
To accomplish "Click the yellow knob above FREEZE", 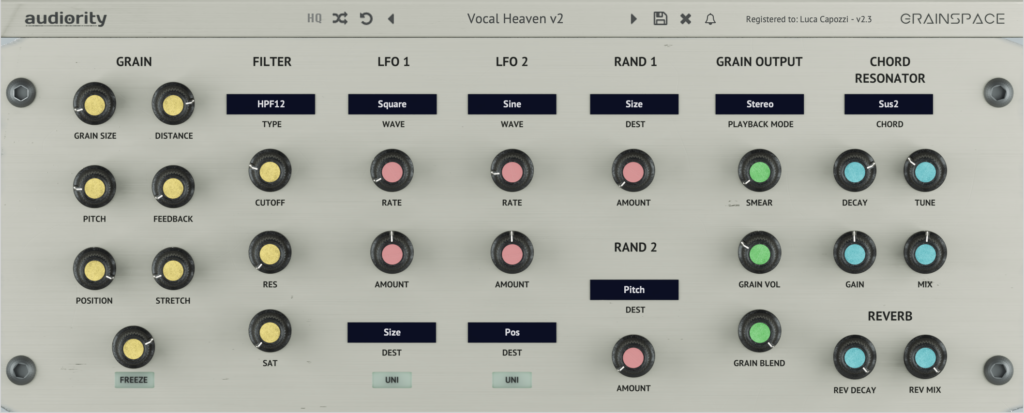I will [x=133, y=348].
